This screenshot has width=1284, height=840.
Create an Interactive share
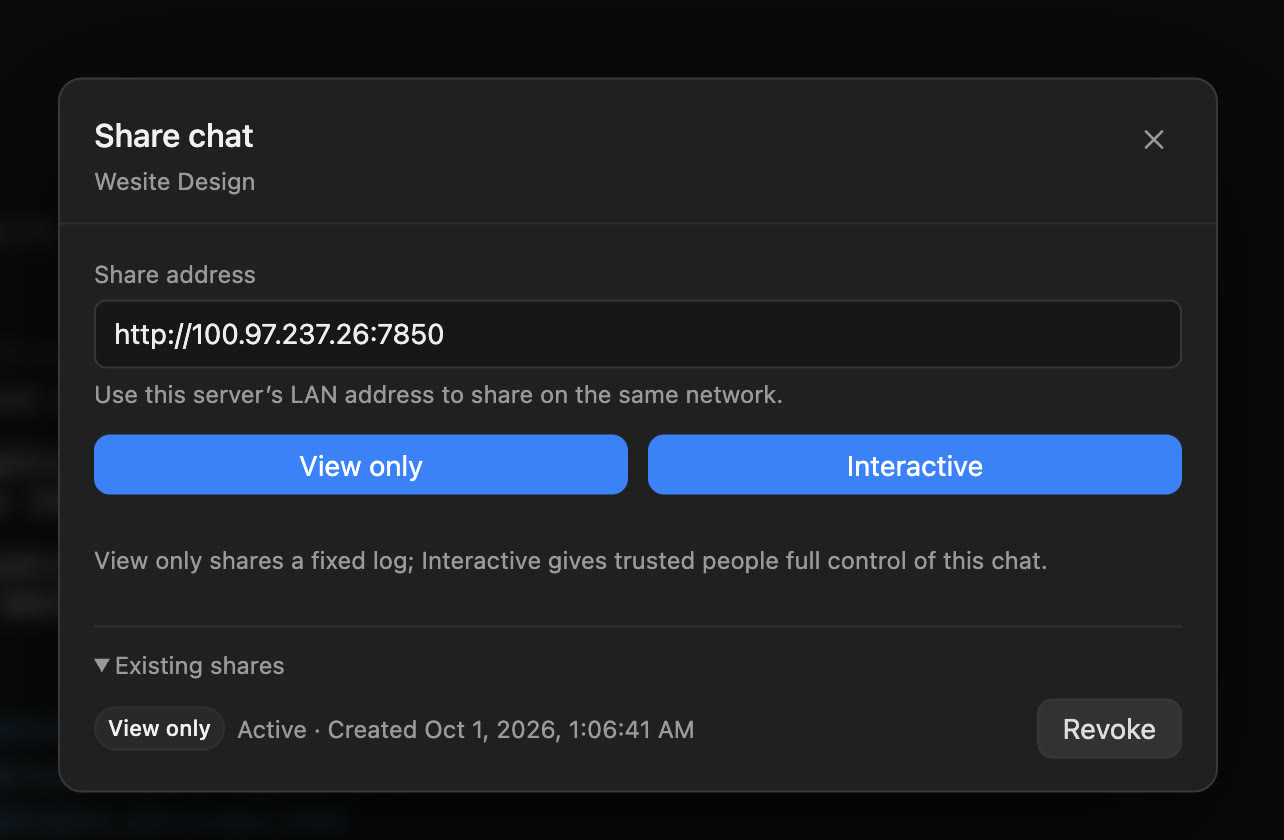(x=915, y=465)
